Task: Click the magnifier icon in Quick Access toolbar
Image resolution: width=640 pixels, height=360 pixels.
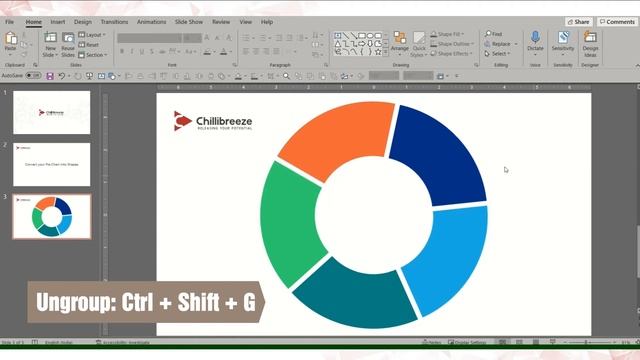Action: coord(287,76)
